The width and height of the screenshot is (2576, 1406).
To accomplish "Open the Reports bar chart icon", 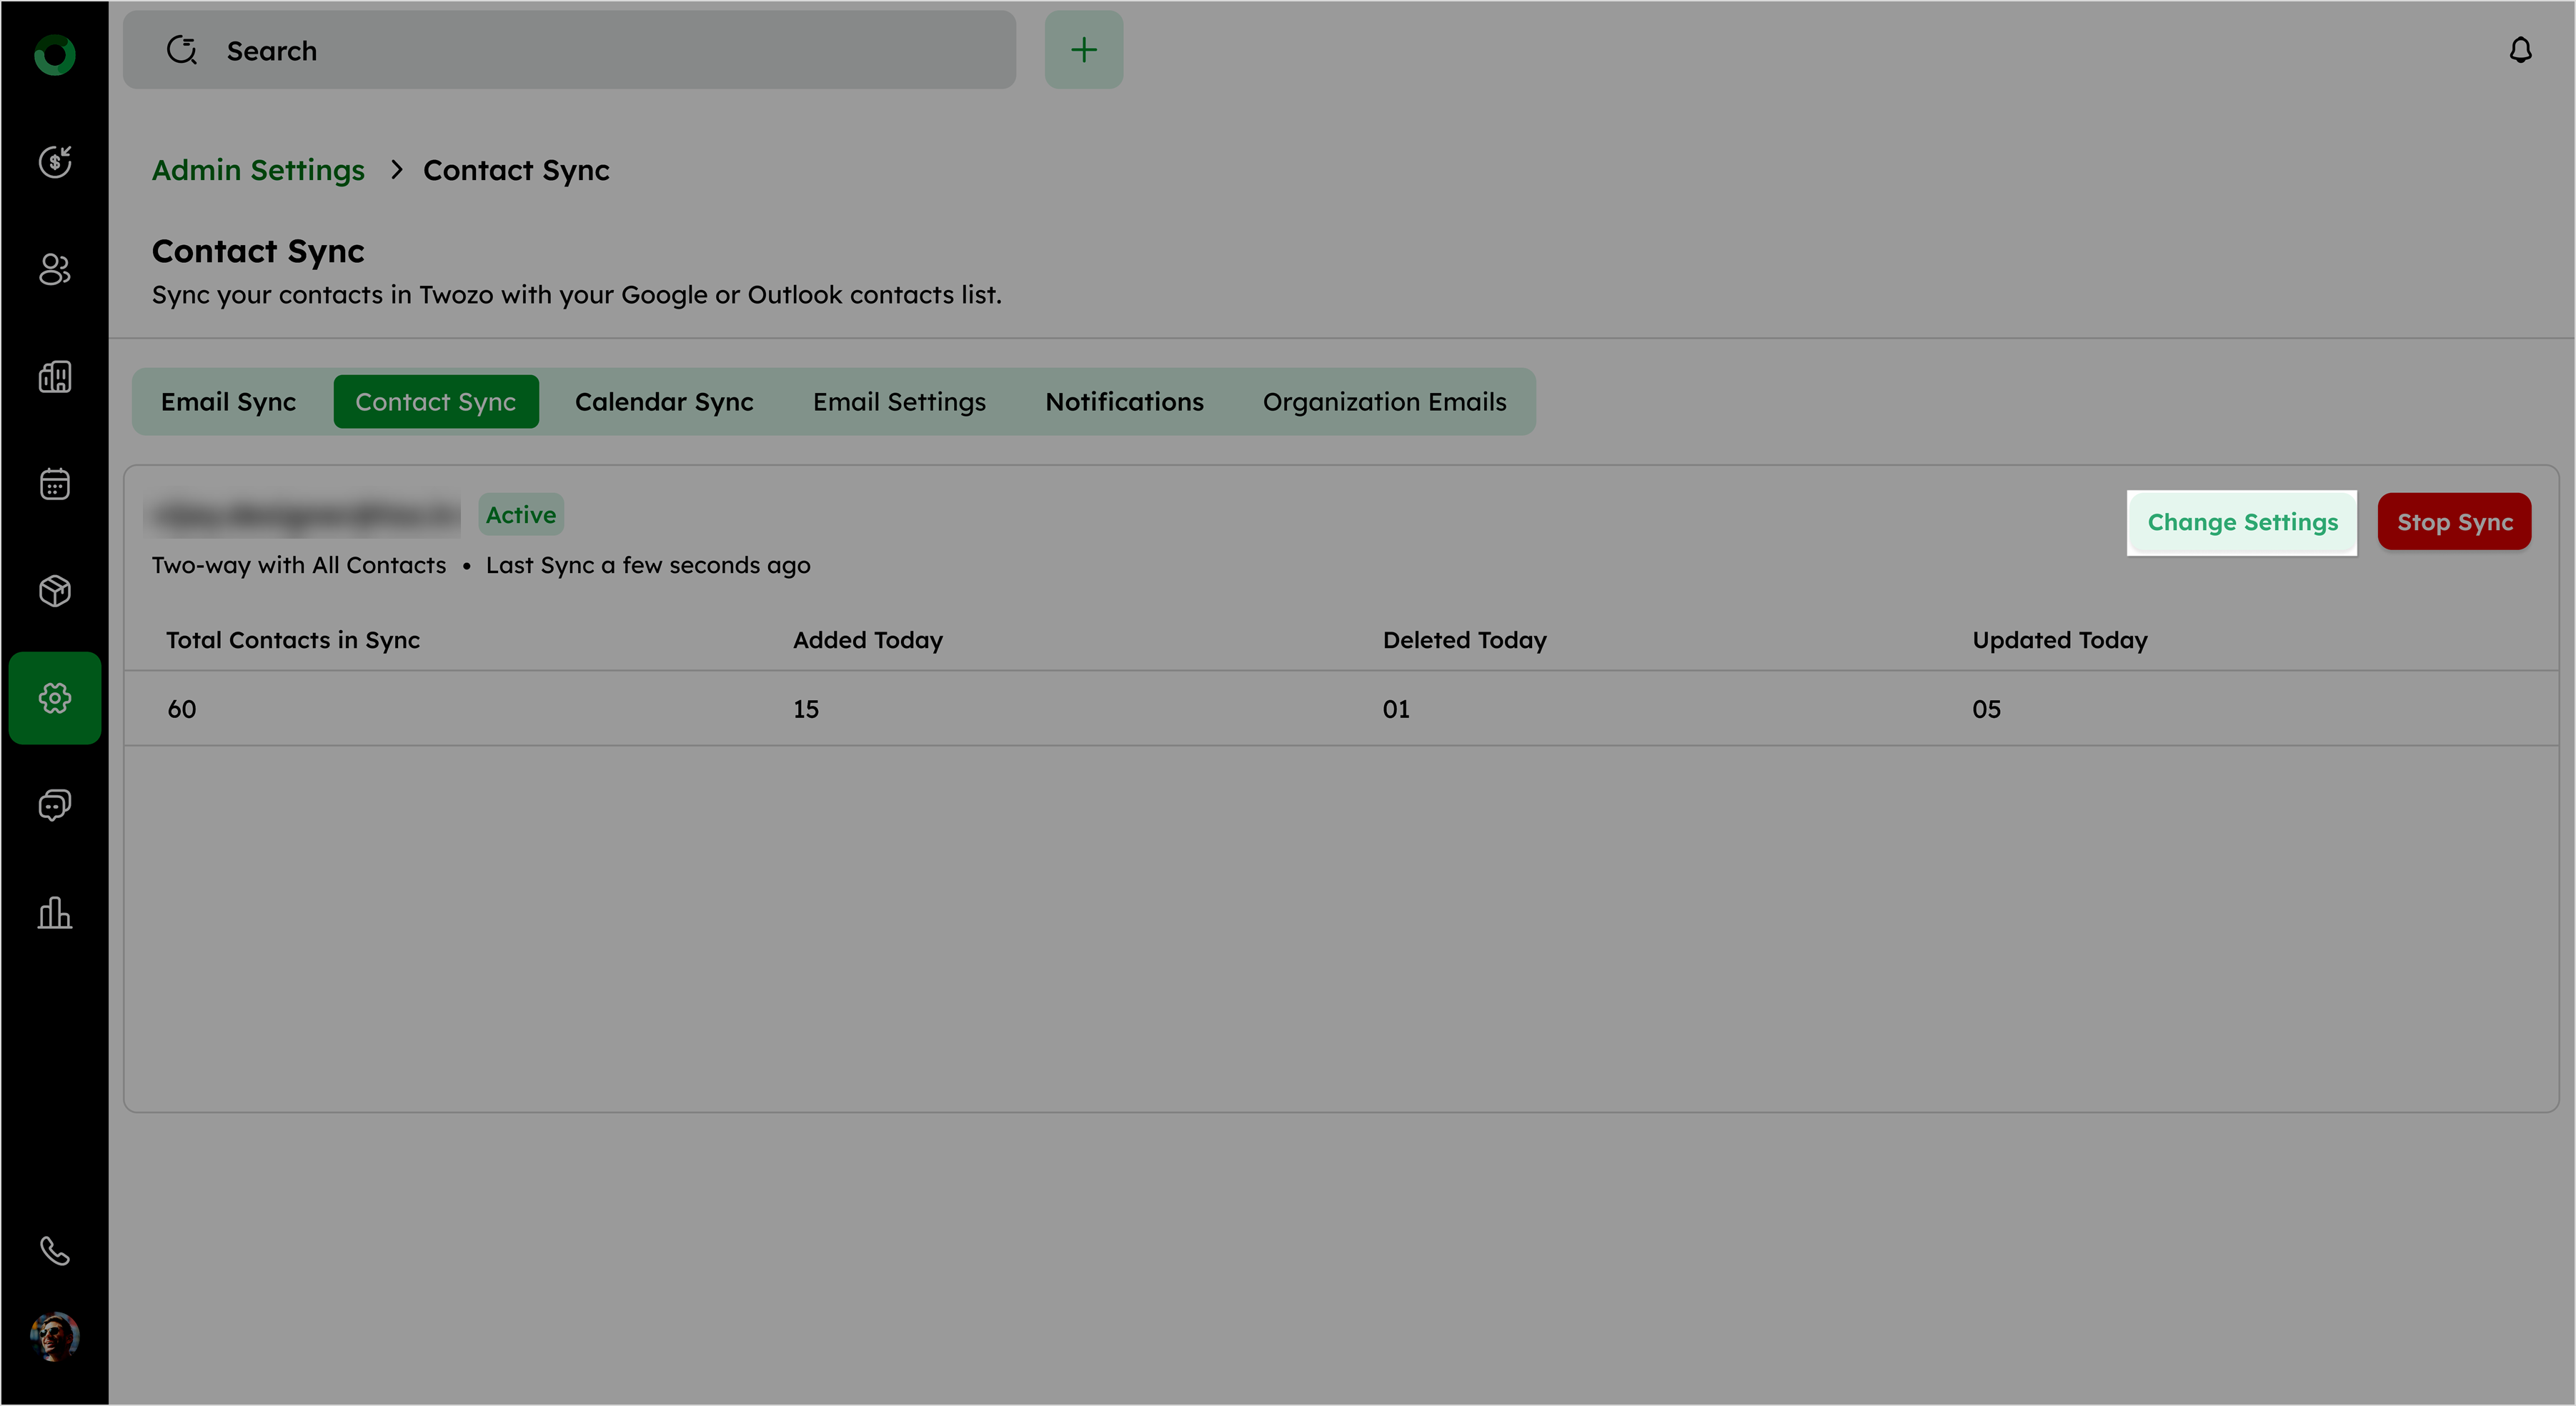I will pos(55,913).
